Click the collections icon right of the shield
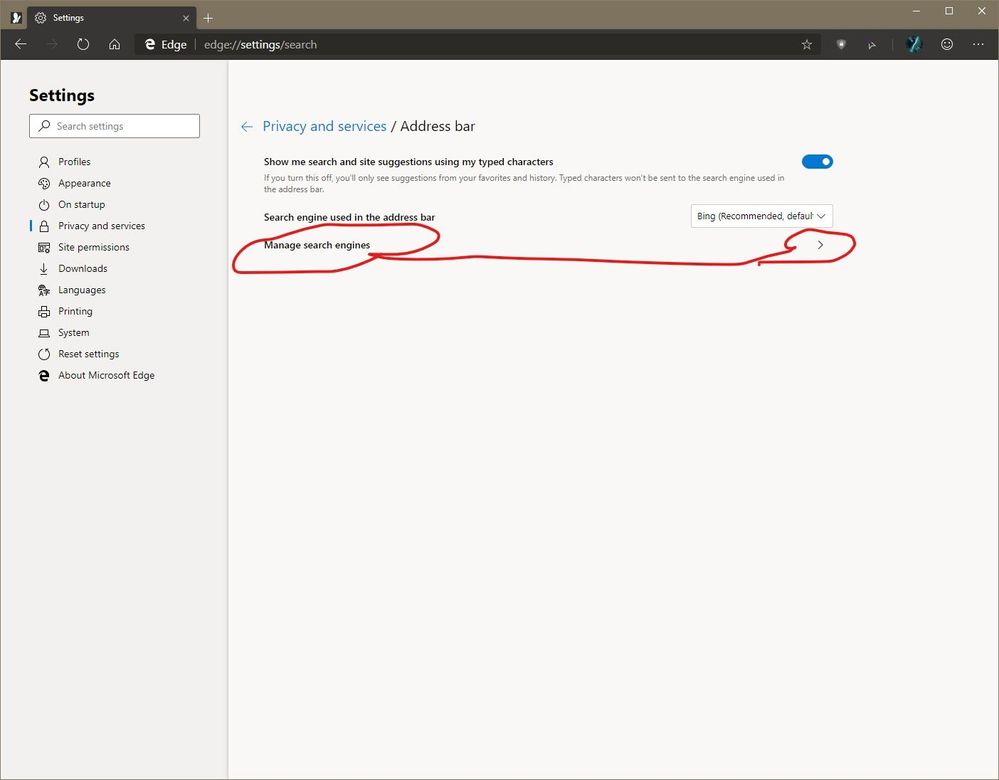999x780 pixels. [872, 45]
